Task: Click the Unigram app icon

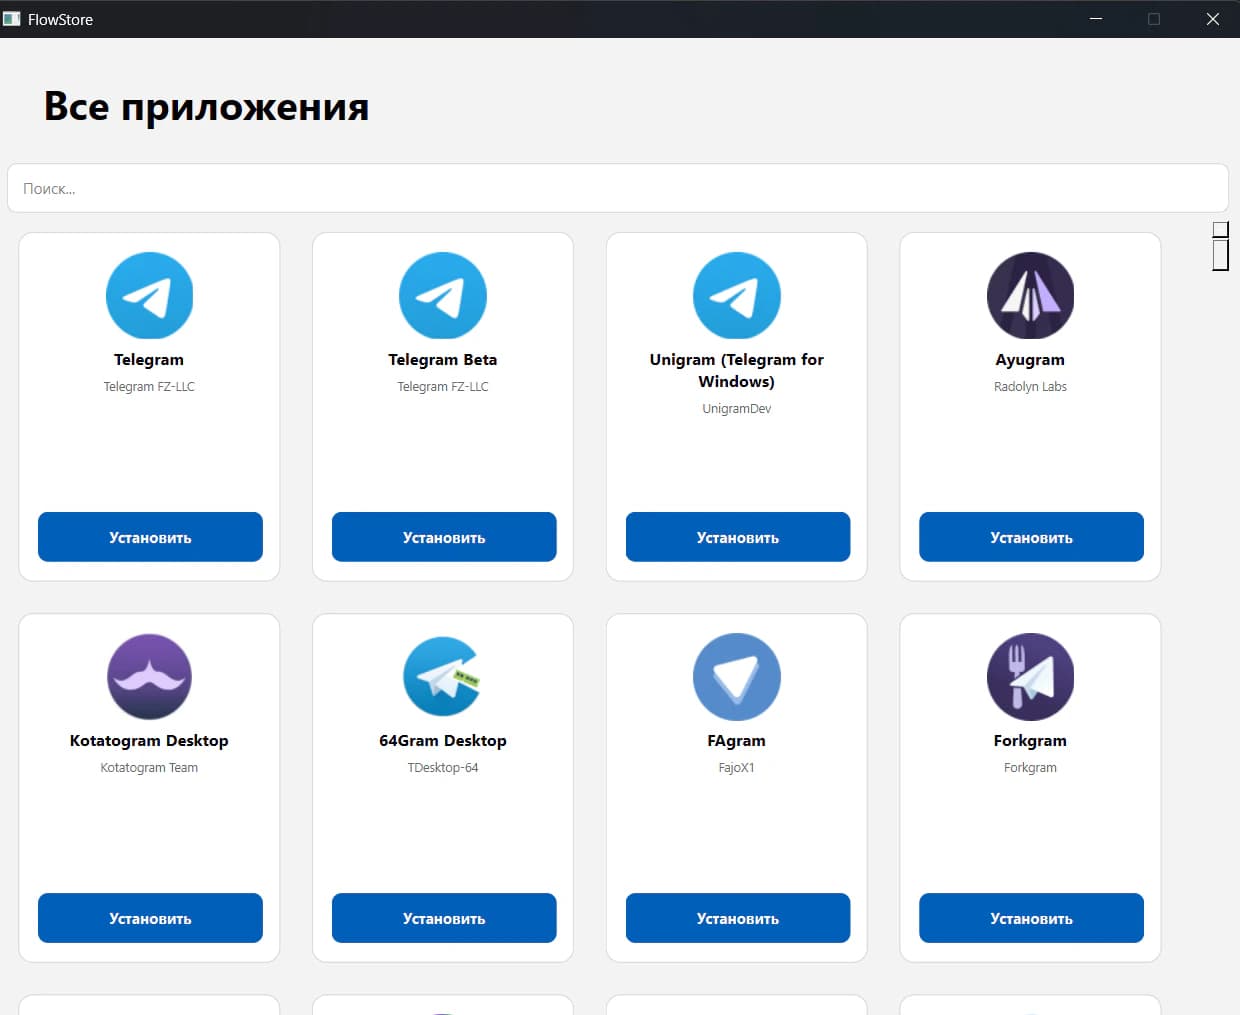Action: (737, 296)
